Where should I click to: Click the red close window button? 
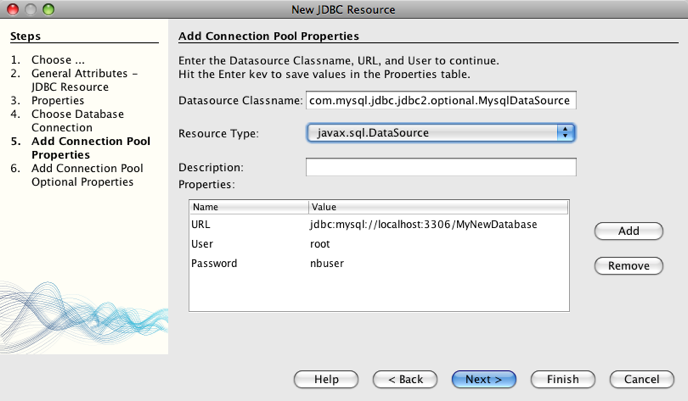pyautogui.click(x=13, y=9)
